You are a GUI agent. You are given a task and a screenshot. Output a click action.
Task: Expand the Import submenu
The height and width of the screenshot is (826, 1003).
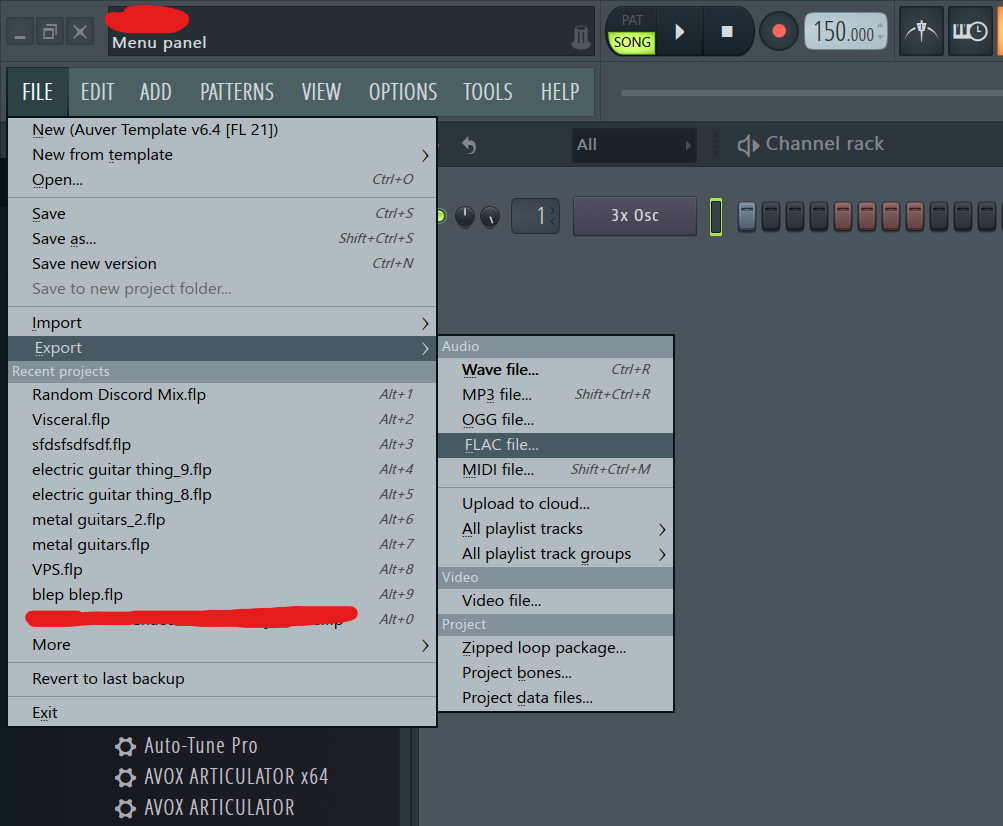223,323
